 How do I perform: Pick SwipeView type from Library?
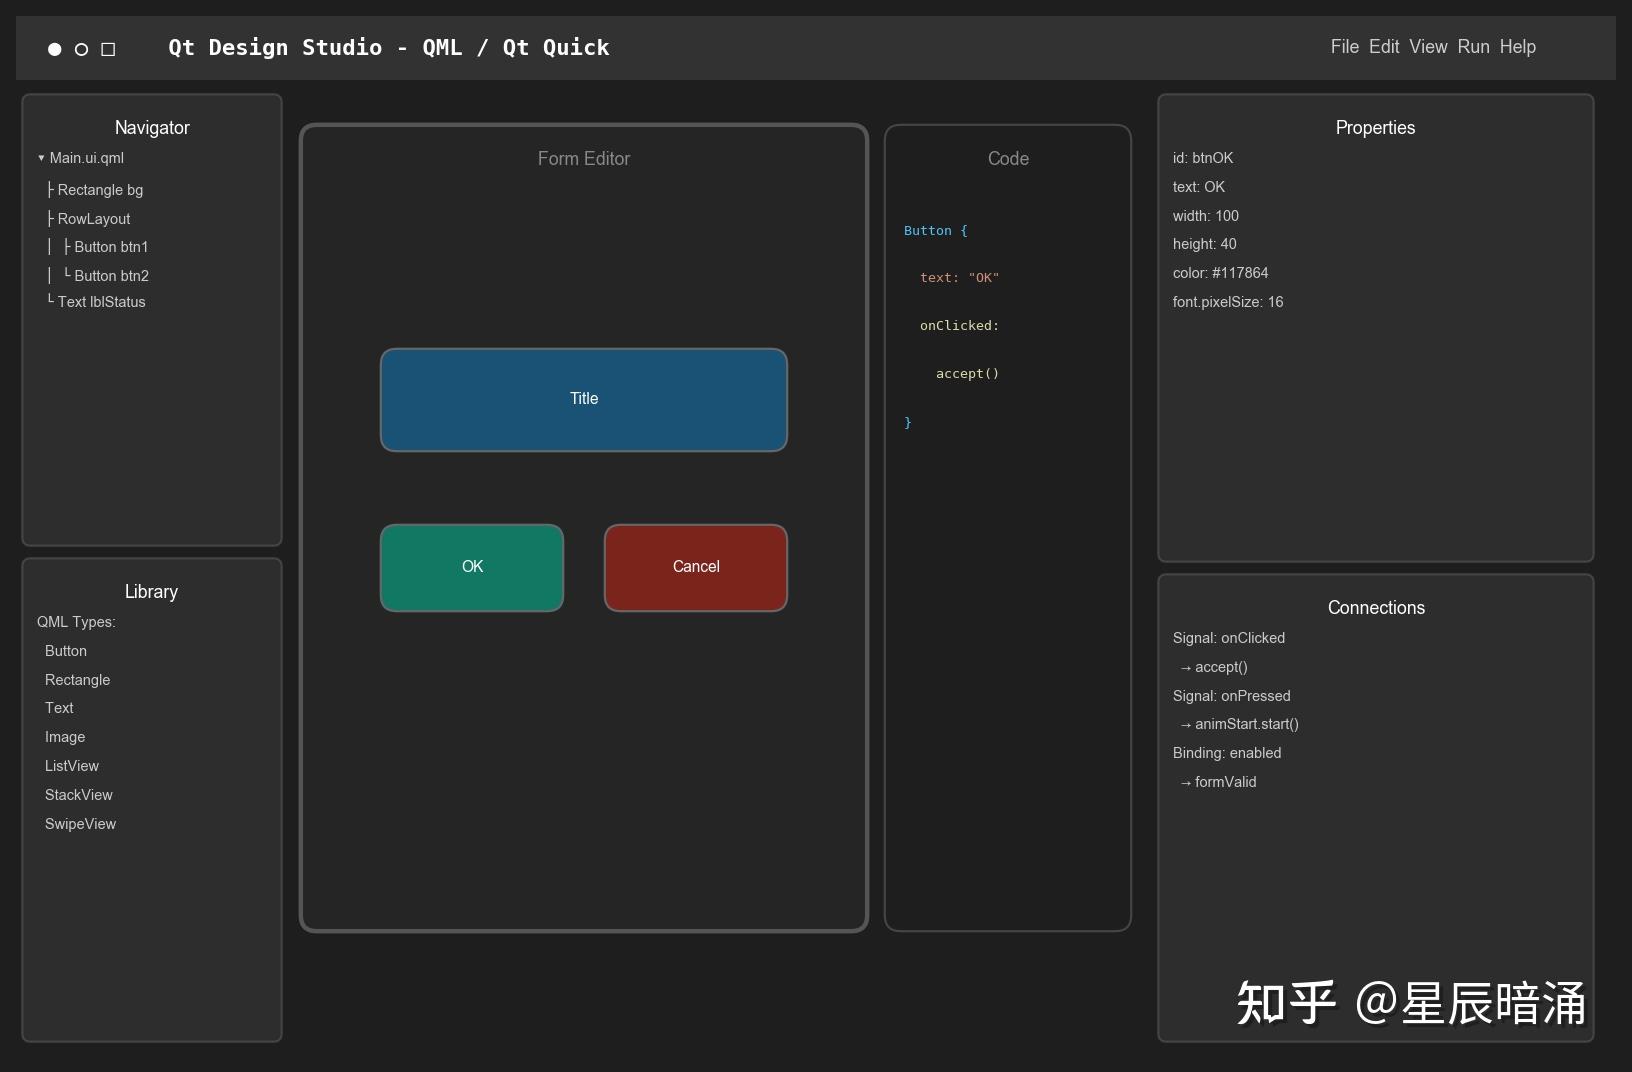[81, 824]
